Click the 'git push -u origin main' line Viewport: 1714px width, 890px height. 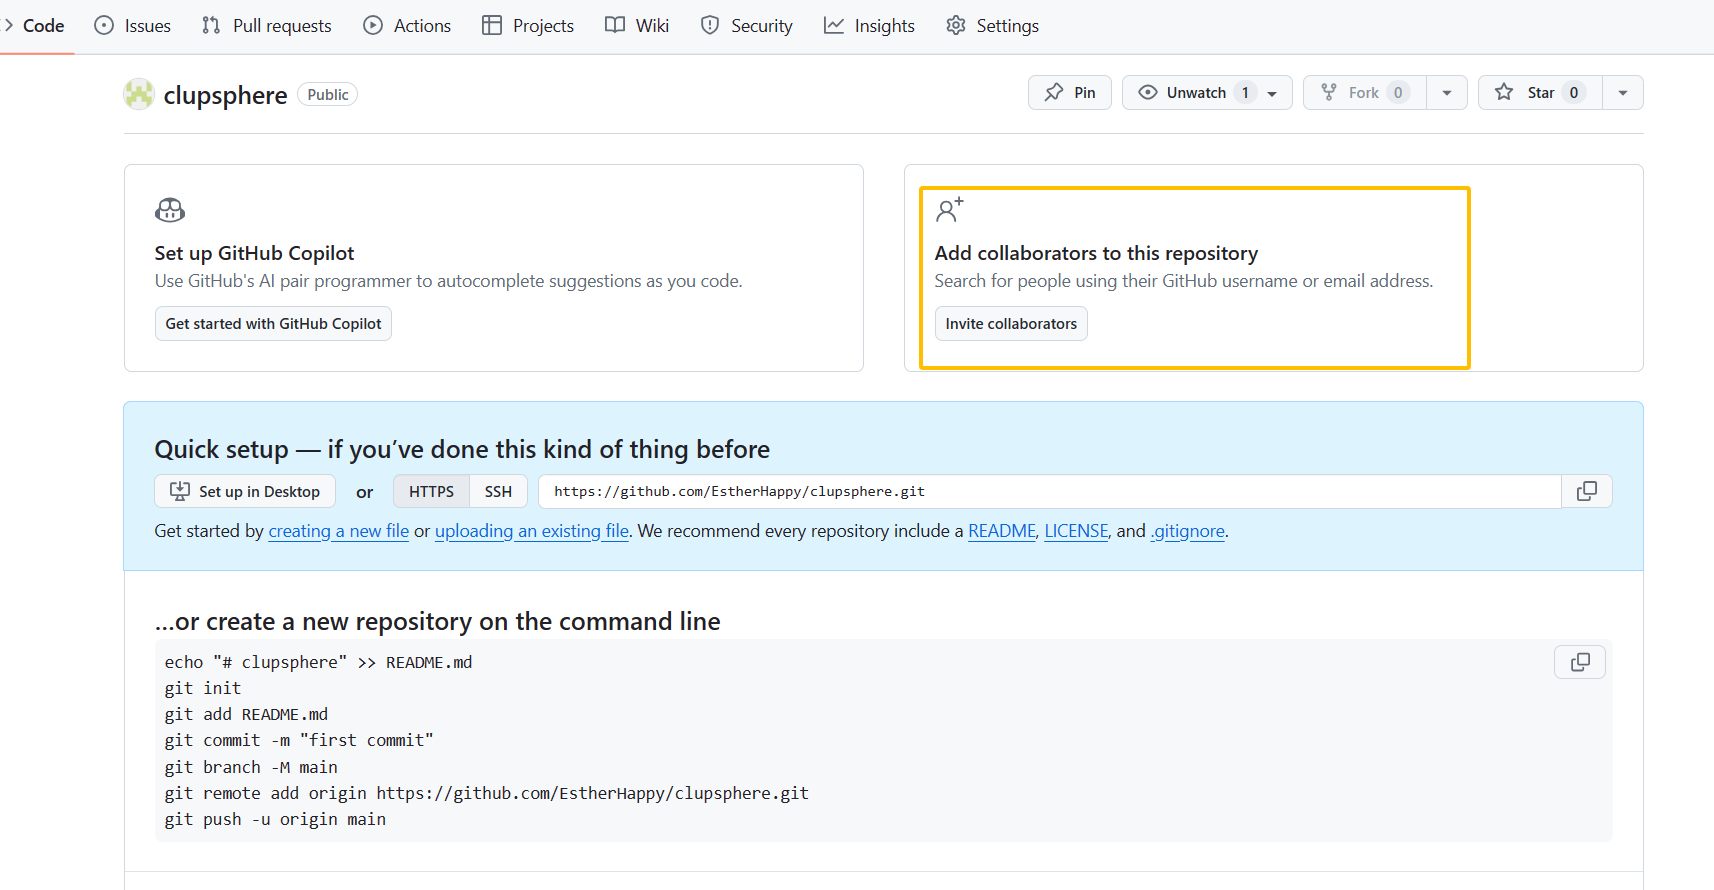[275, 819]
